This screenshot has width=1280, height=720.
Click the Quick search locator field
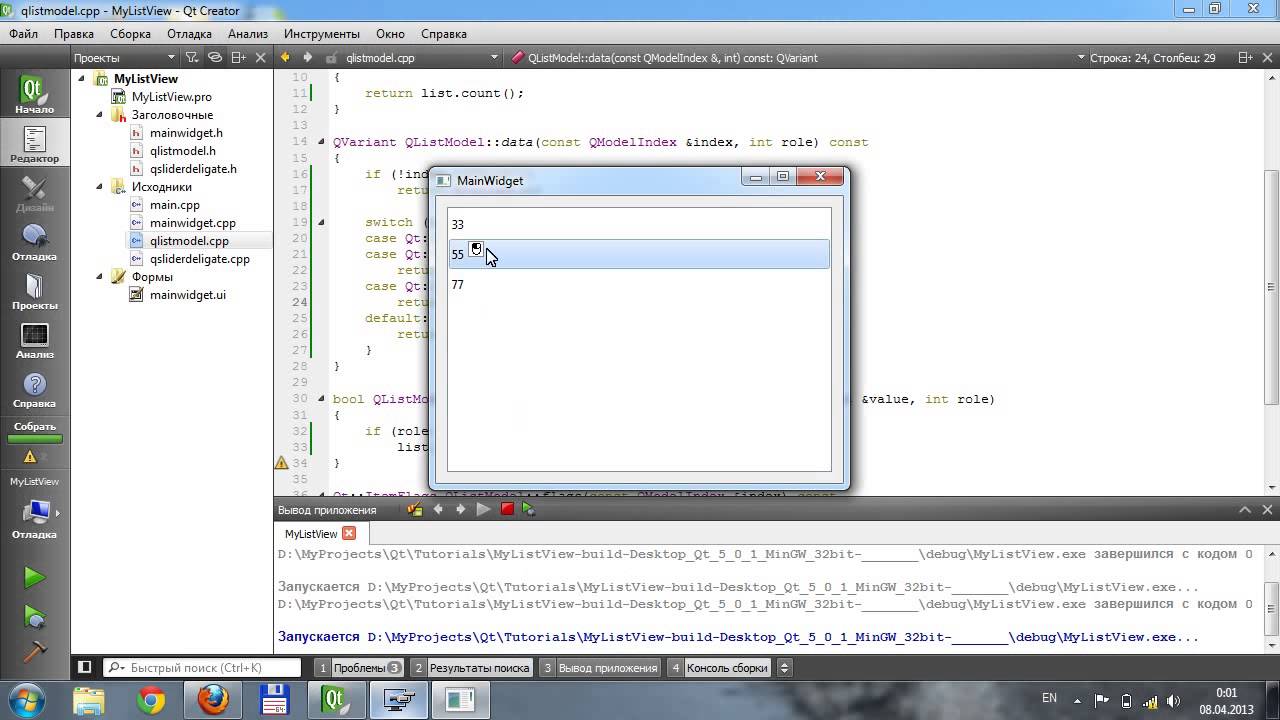pyautogui.click(x=201, y=667)
